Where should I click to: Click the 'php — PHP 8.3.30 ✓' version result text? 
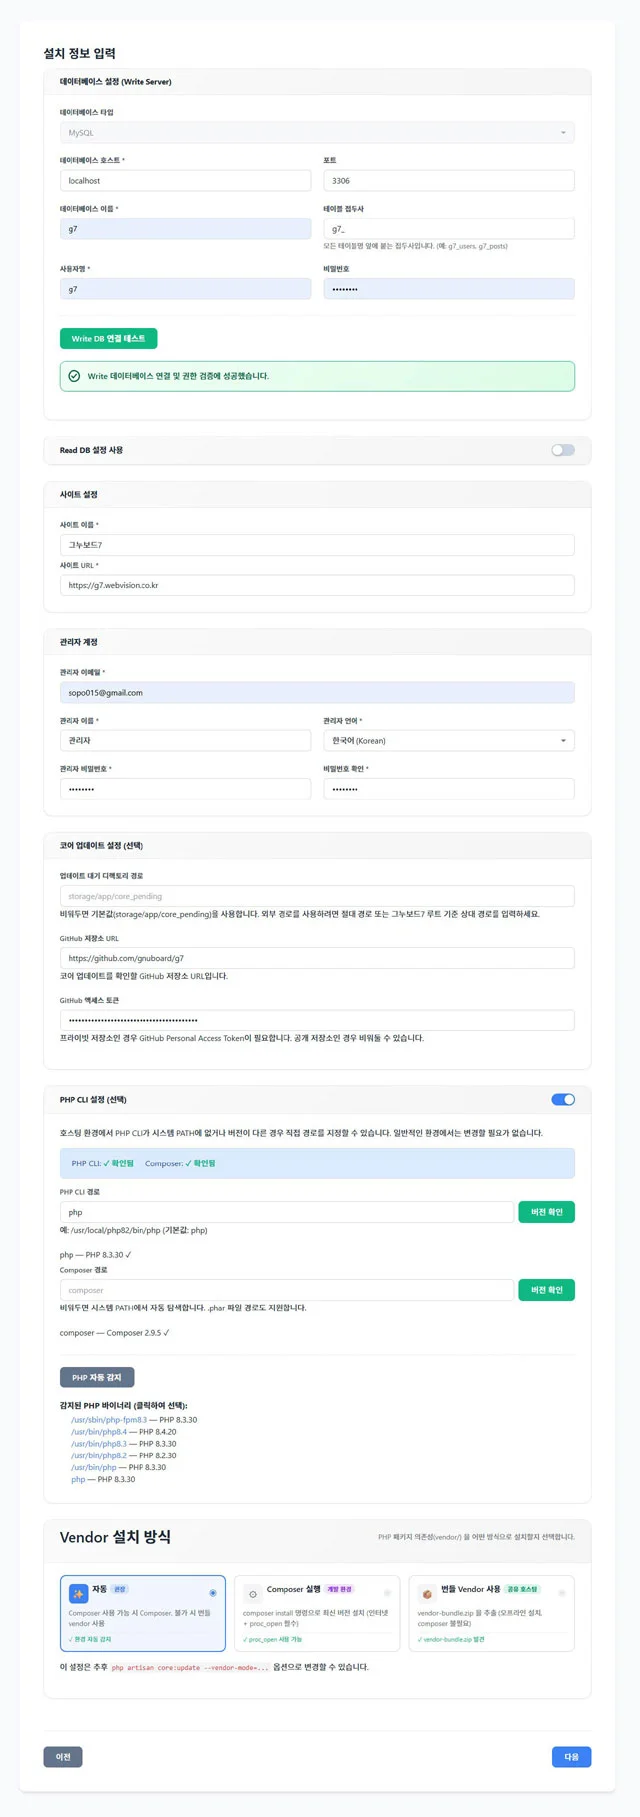(x=96, y=1255)
